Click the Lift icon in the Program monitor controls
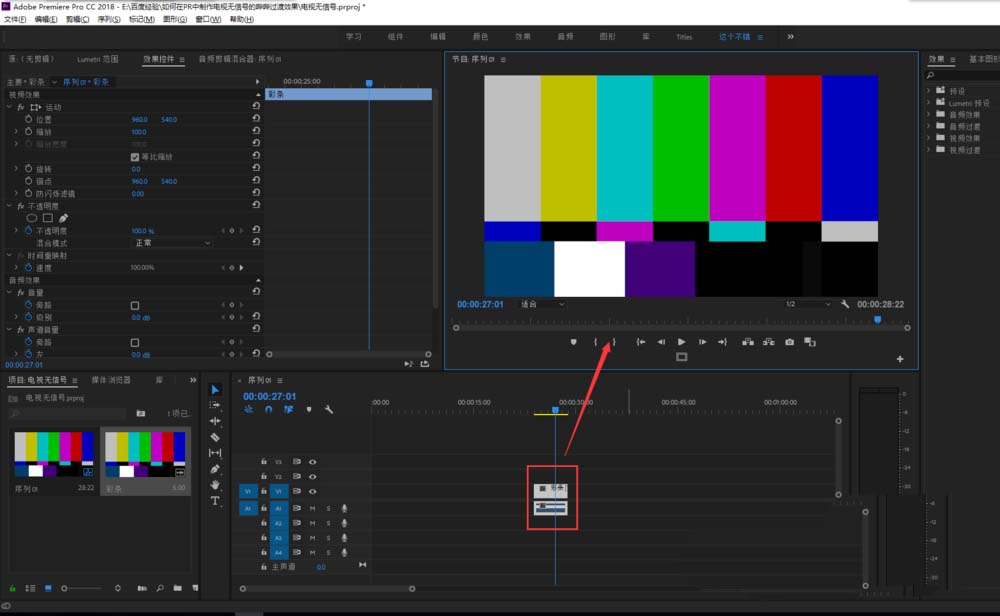This screenshot has height=616, width=1000. [747, 342]
